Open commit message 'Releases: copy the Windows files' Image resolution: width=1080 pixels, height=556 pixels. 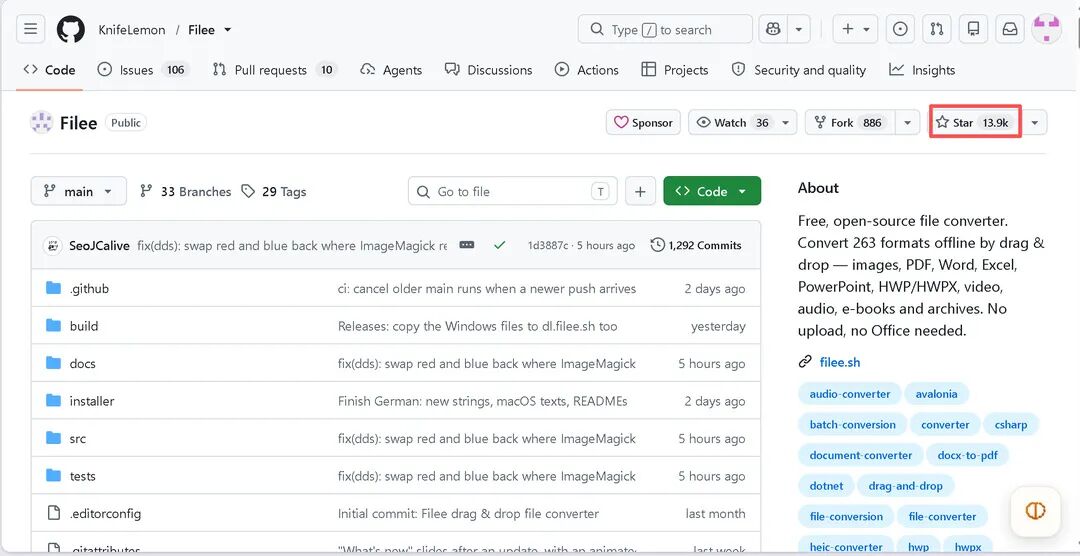click(x=477, y=327)
